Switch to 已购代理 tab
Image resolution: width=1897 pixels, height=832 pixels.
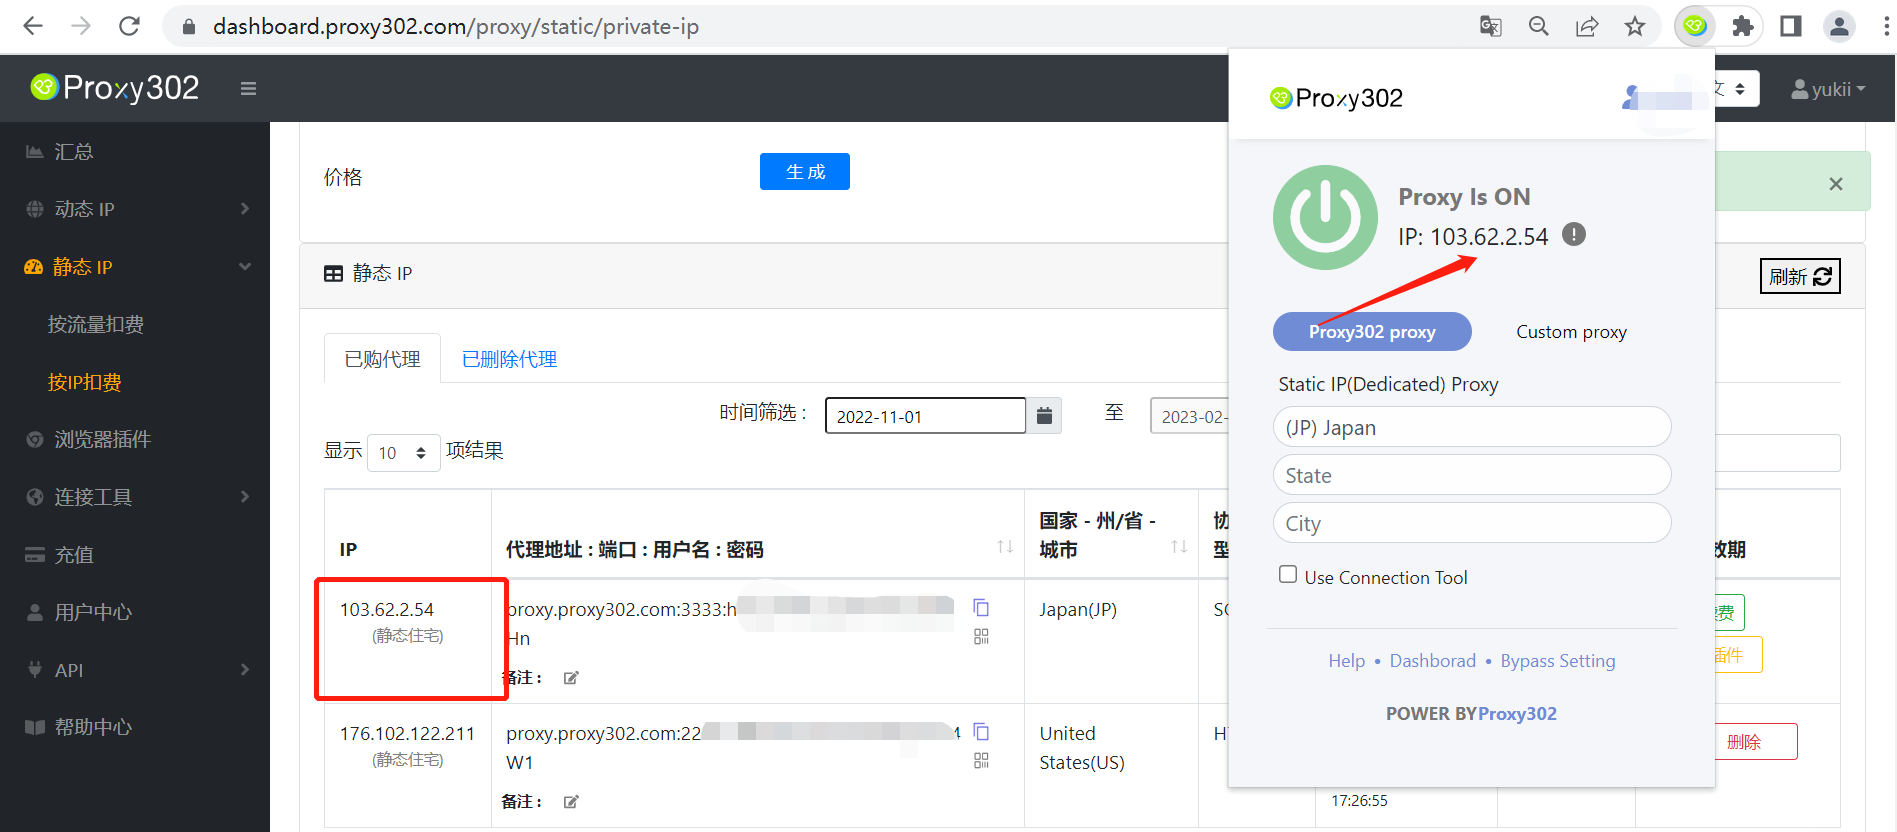click(382, 359)
